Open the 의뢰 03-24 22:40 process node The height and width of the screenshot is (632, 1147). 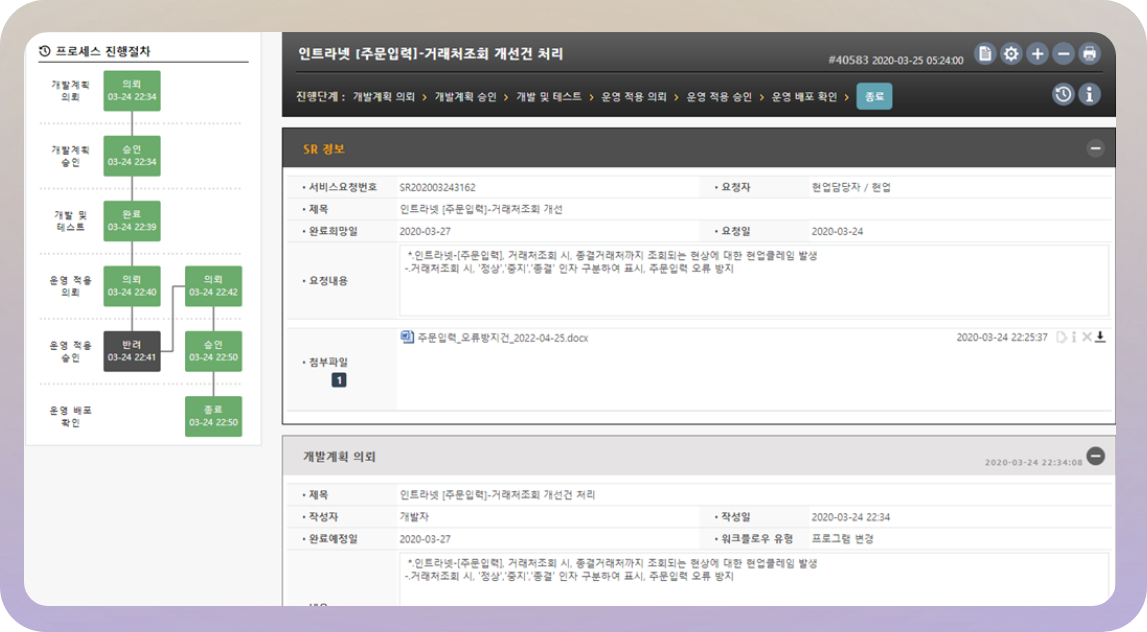(x=132, y=286)
